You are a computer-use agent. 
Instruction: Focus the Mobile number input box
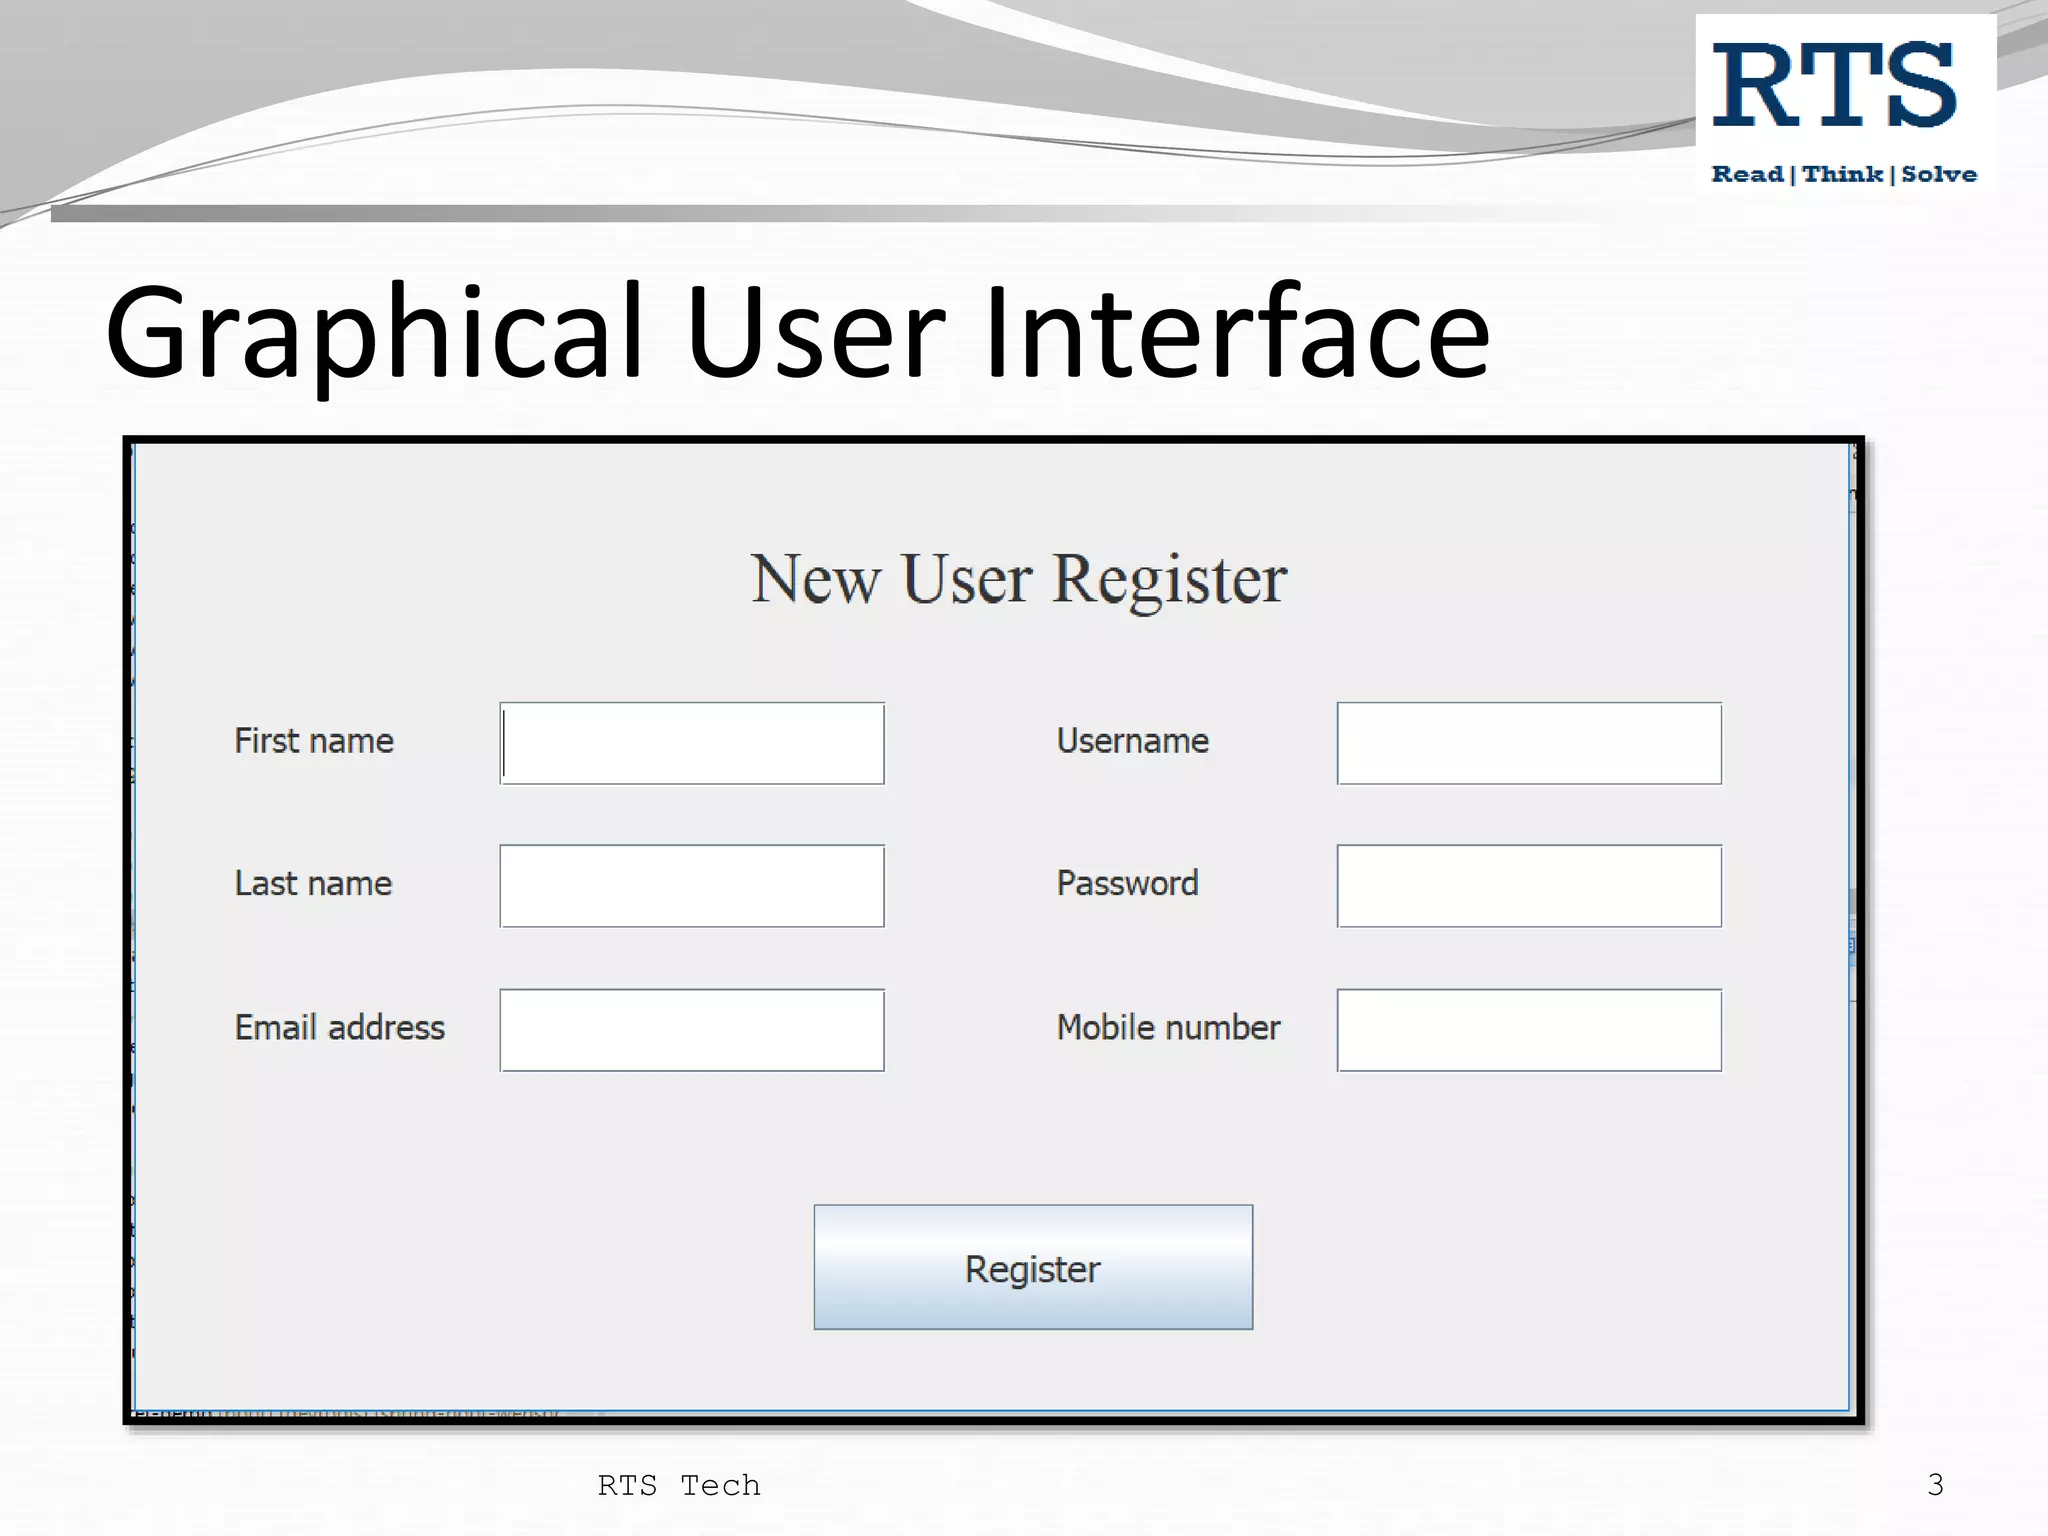pyautogui.click(x=1529, y=1030)
